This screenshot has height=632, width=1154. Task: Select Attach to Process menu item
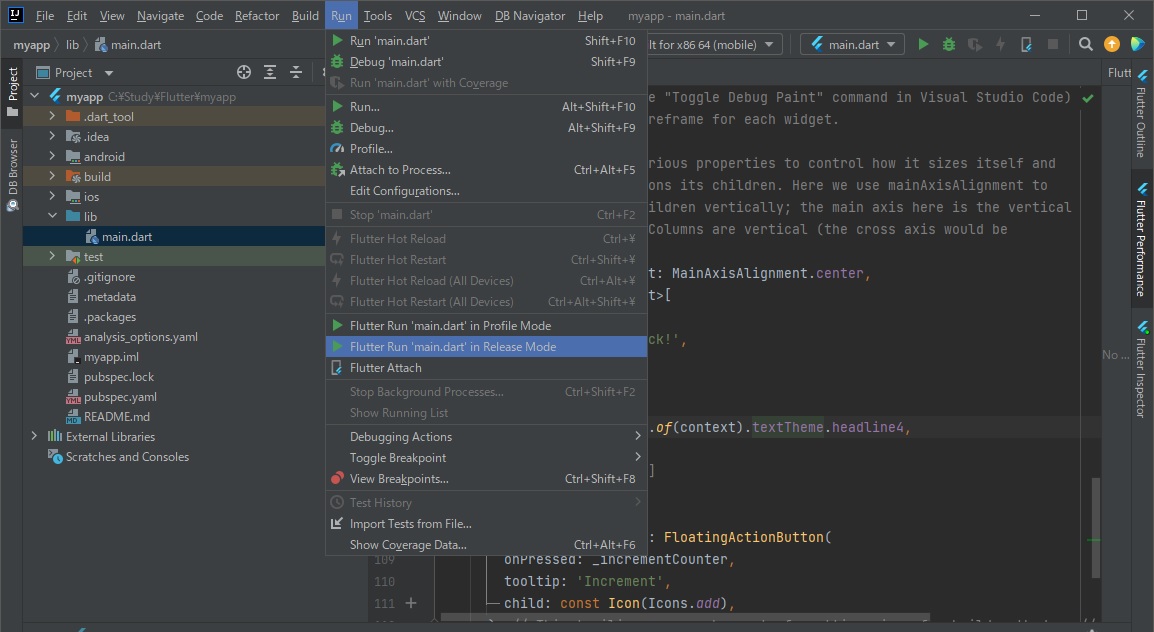(486, 169)
